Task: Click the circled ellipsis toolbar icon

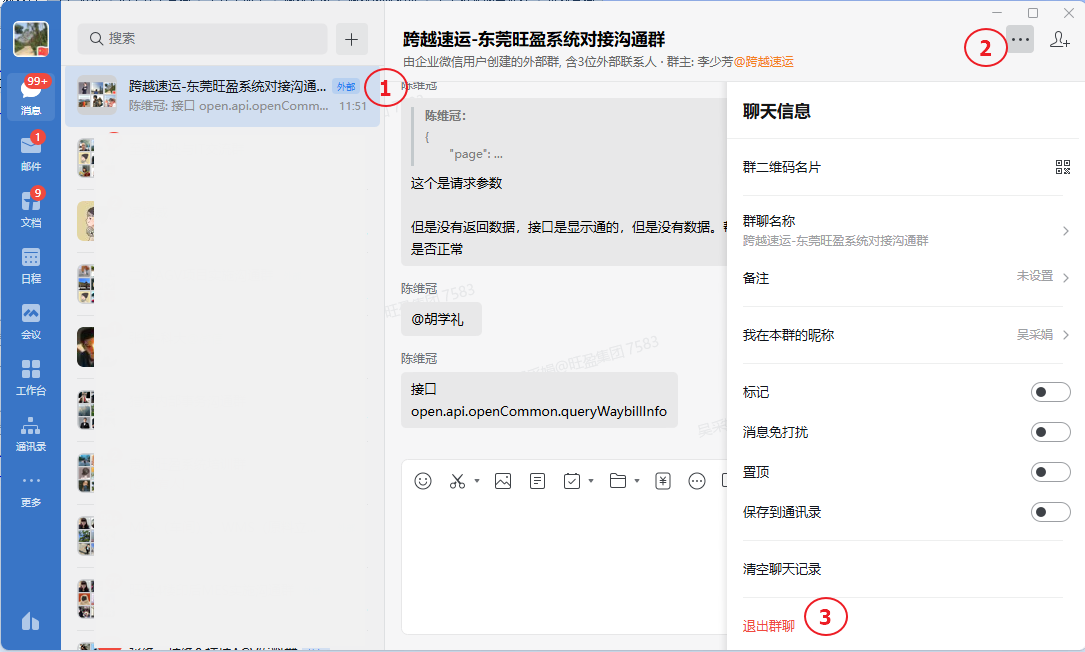Action: pyautogui.click(x=697, y=481)
